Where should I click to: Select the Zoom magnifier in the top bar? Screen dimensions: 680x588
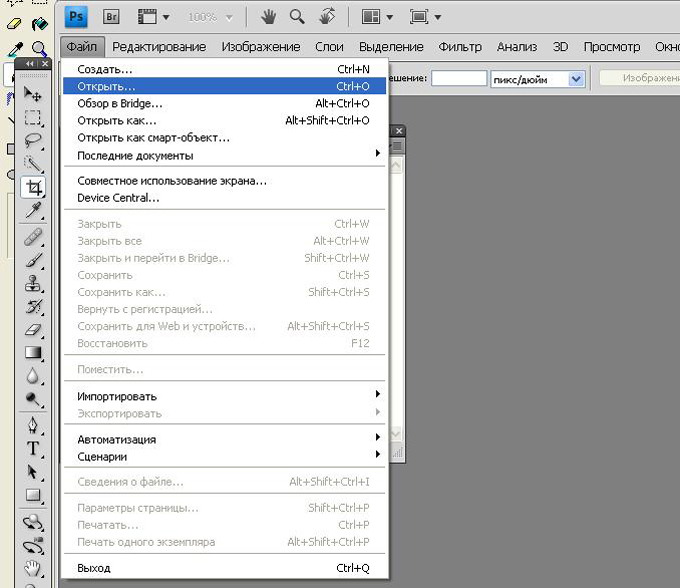coord(297,16)
